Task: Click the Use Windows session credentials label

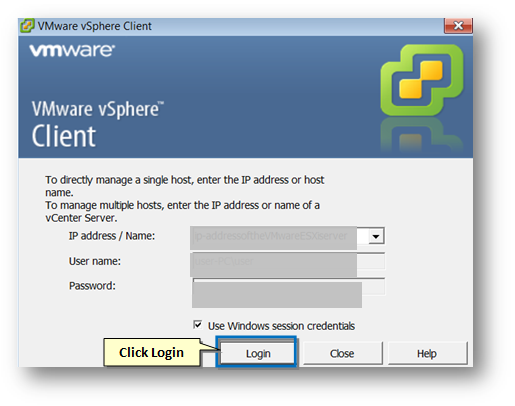Action: coord(281,326)
